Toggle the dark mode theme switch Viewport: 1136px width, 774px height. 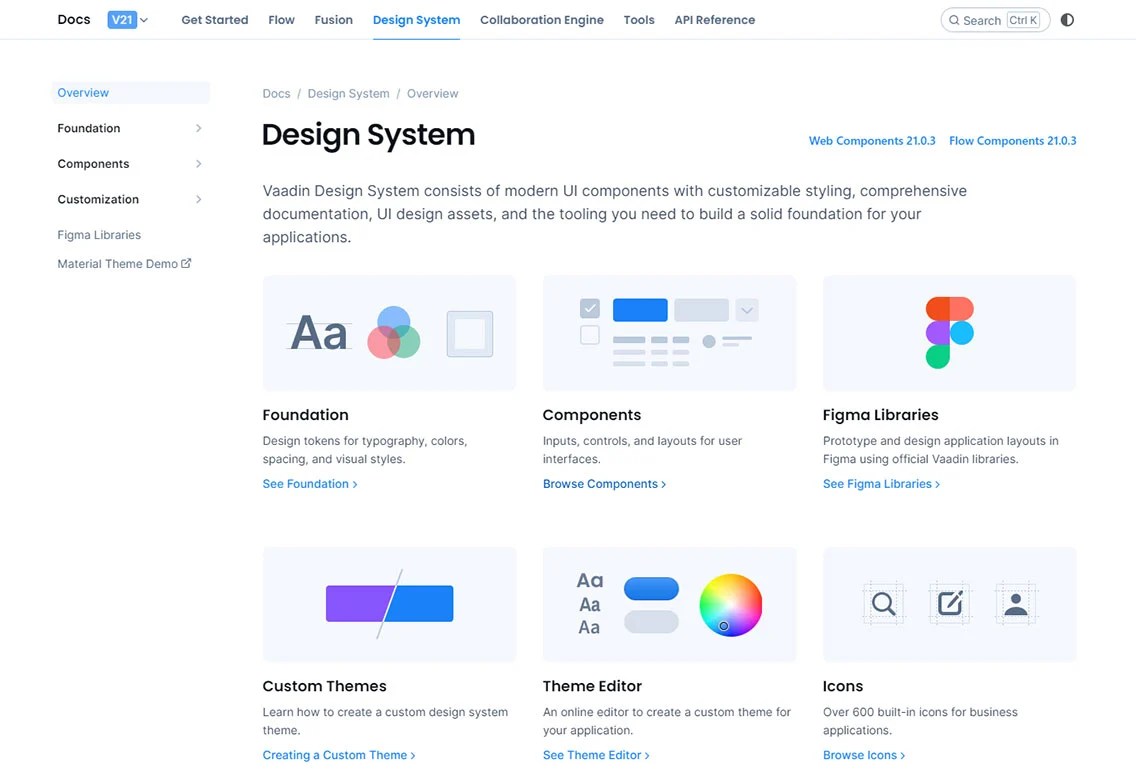click(1067, 19)
